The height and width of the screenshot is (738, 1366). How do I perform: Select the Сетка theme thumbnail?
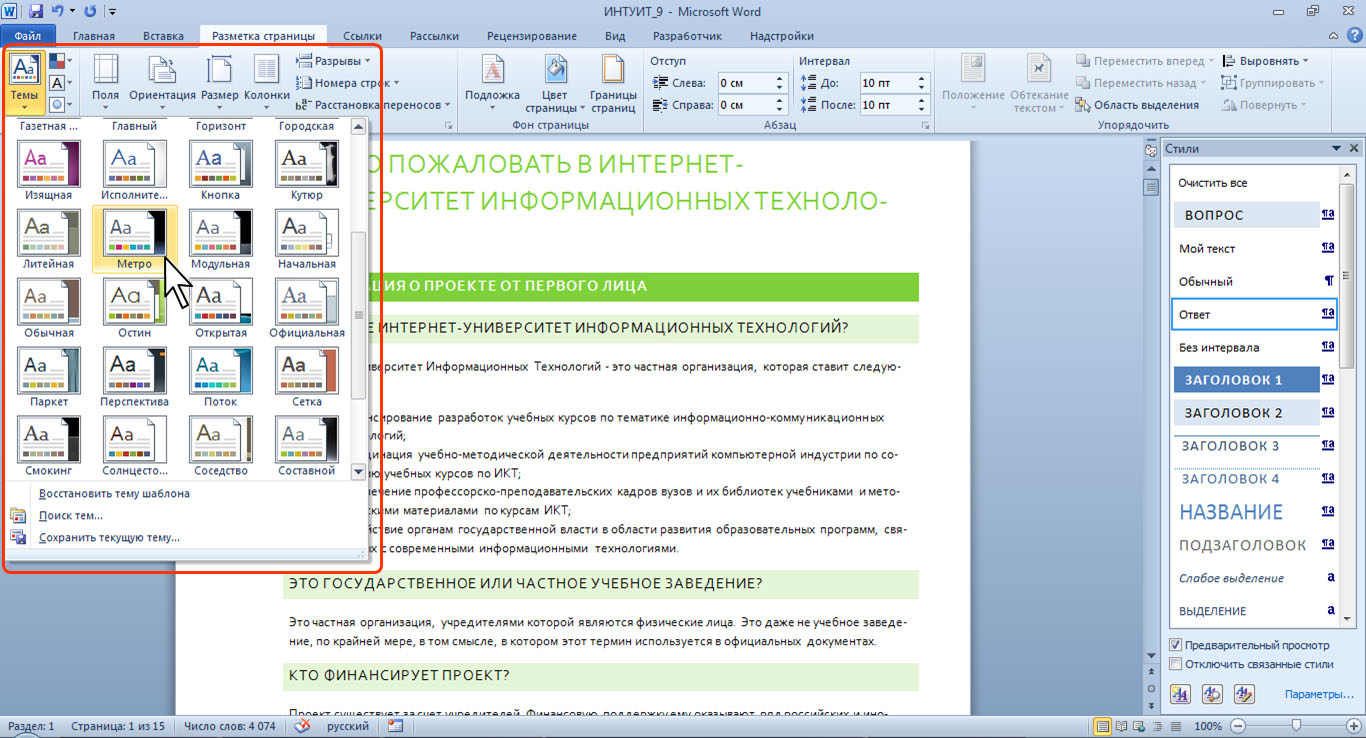pos(306,378)
